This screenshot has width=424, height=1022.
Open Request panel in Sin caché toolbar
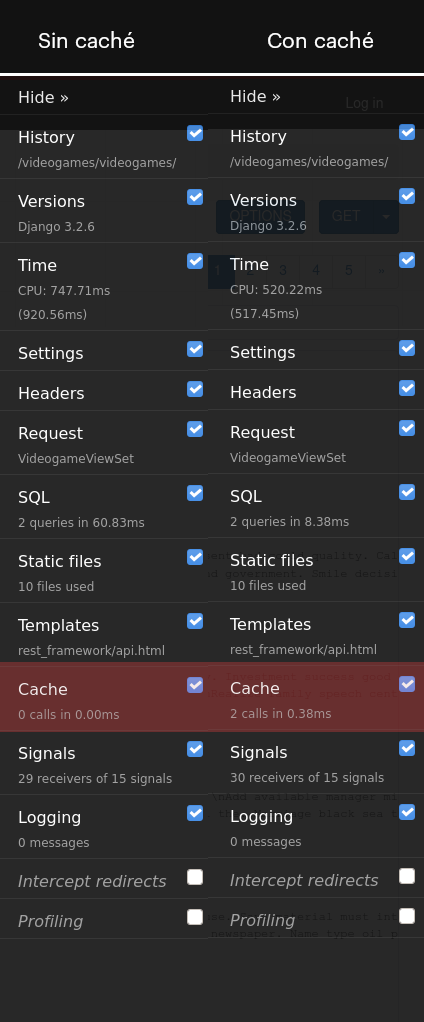[50, 433]
